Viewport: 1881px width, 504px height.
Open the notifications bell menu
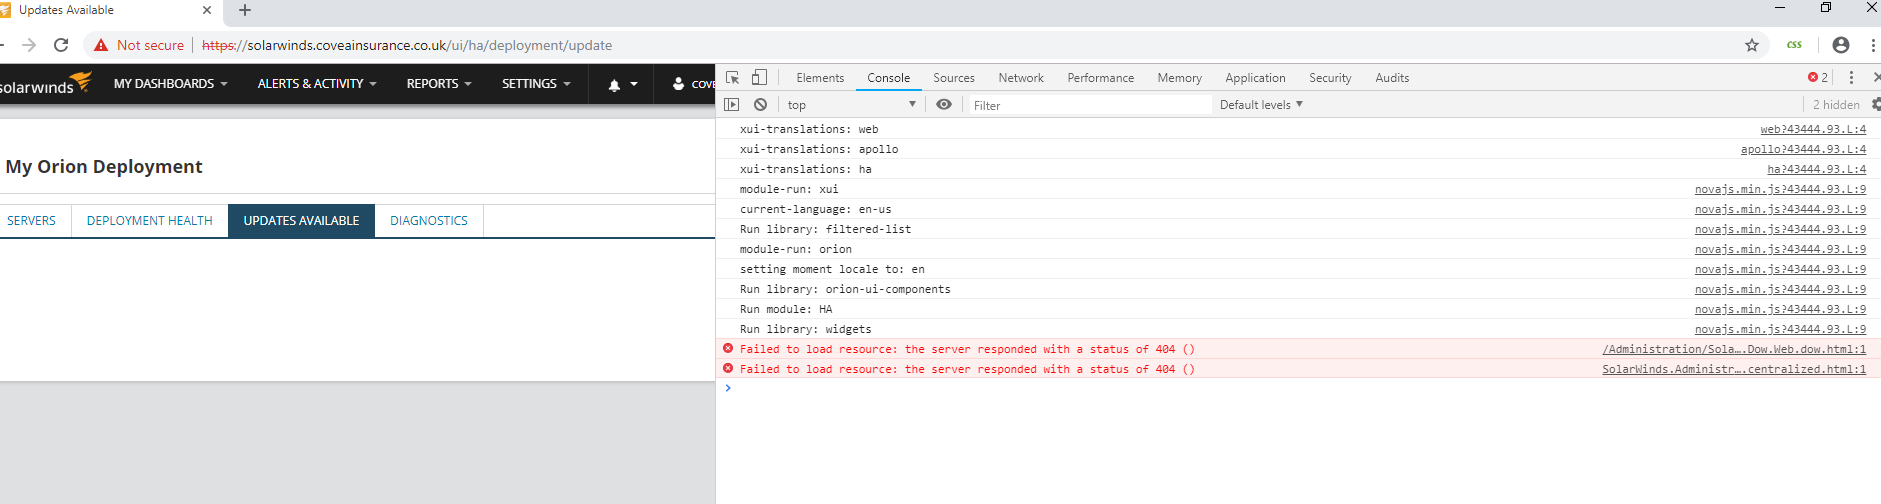622,85
